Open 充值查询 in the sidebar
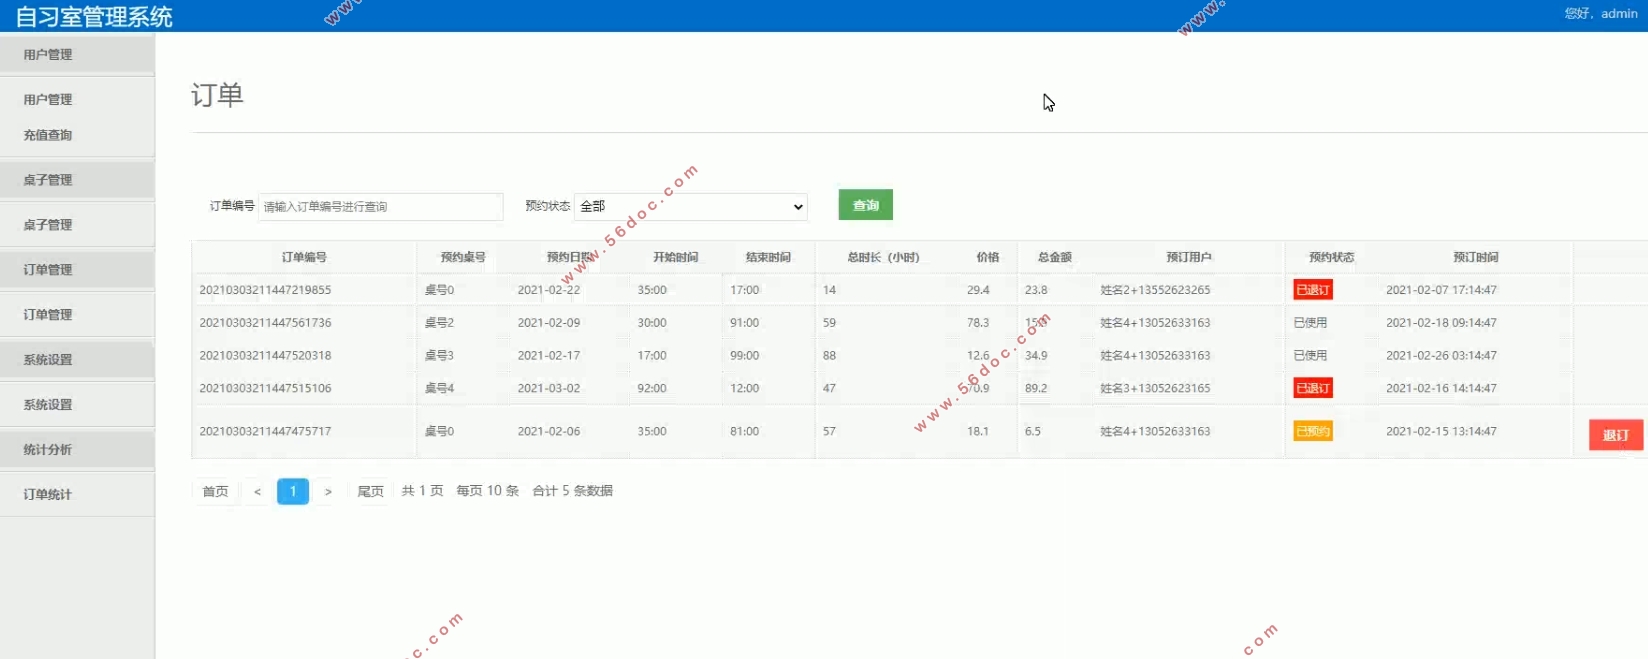Viewport: 1648px width, 659px height. point(48,135)
